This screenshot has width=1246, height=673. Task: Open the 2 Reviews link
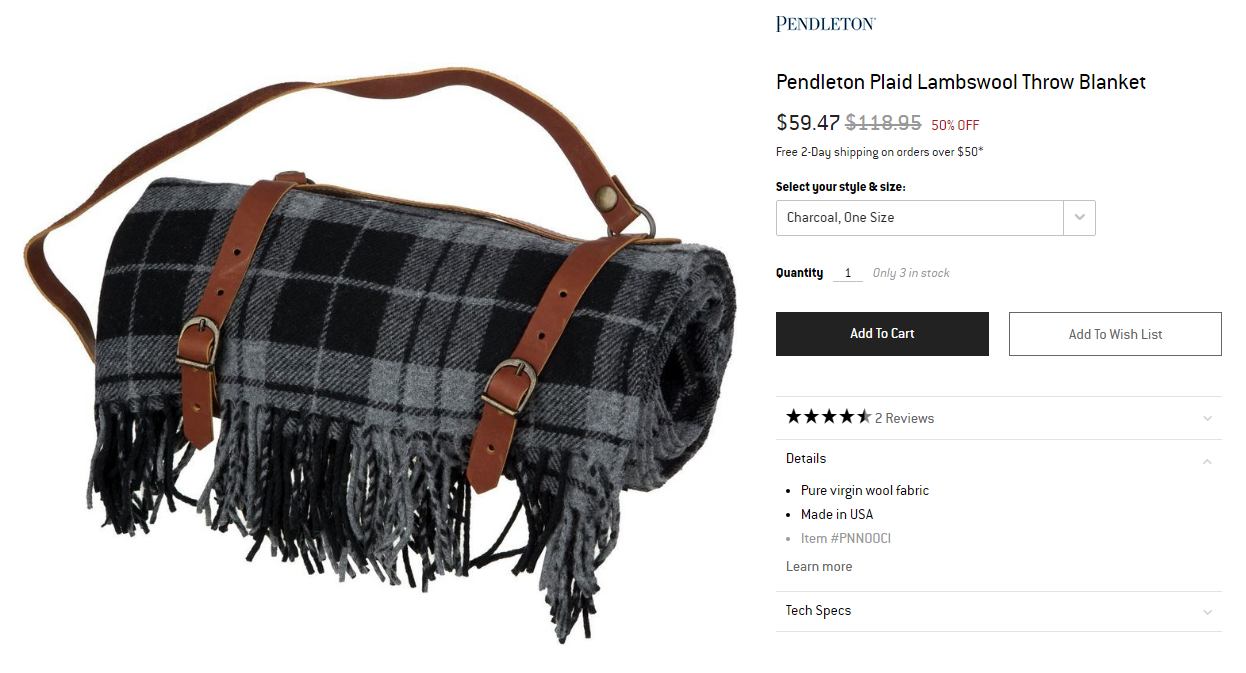click(904, 418)
